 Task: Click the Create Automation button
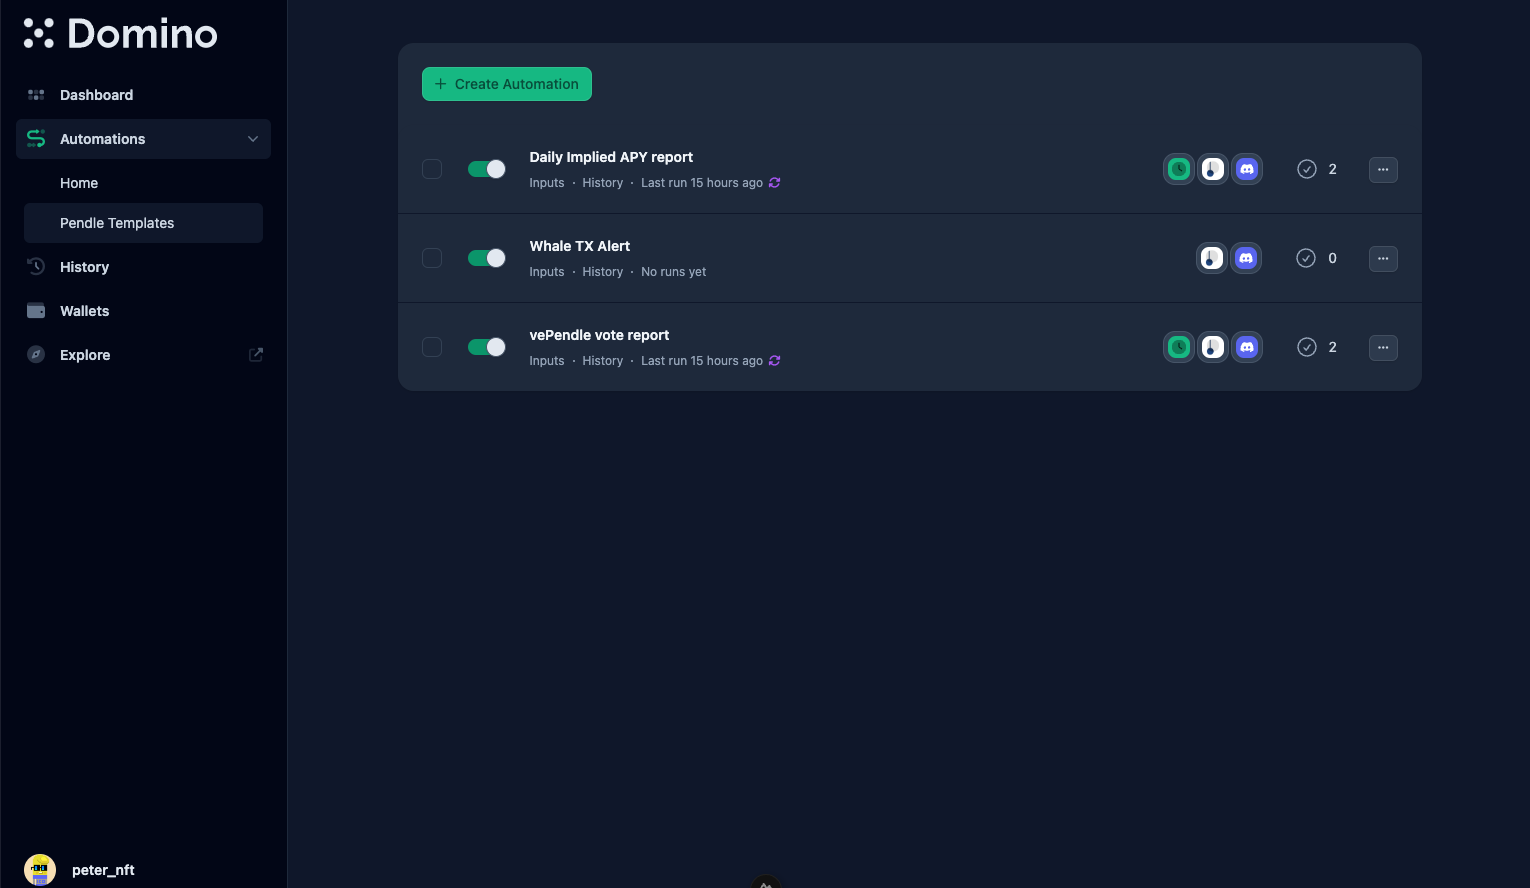(x=507, y=84)
